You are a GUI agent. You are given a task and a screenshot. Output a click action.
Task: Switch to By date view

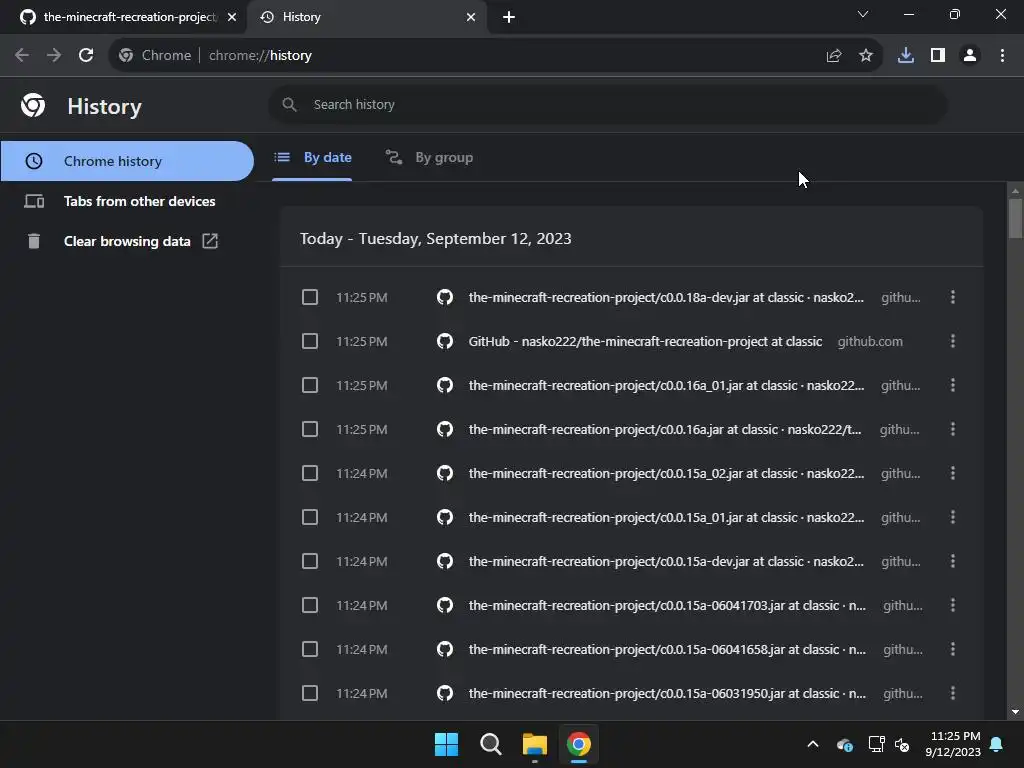[313, 157]
